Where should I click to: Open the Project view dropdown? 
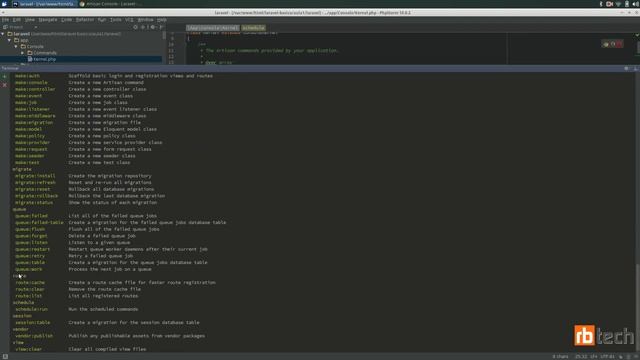20,27
